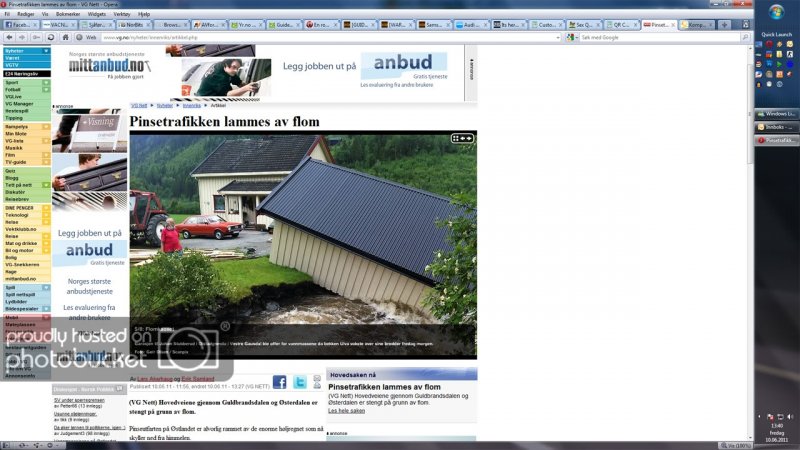Viewport: 800px width, 450px height.
Task: Click in the Google search field
Action: (655, 36)
